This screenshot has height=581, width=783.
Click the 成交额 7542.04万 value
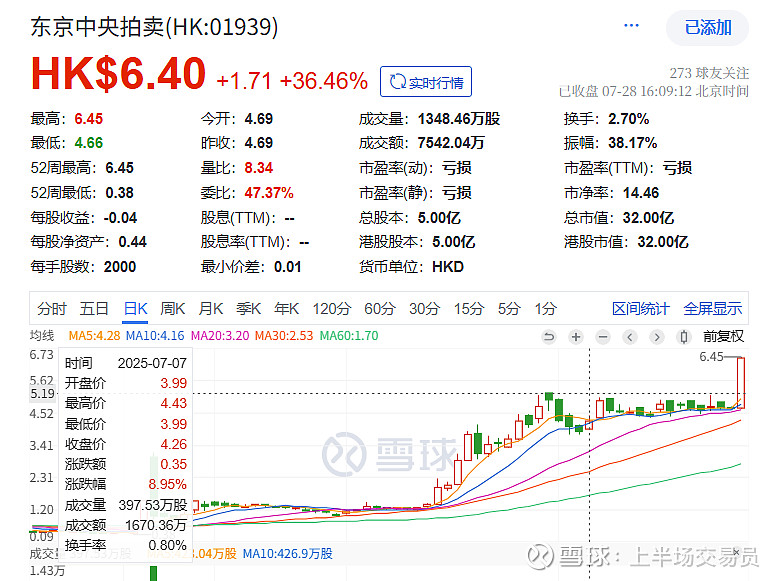[x=451, y=143]
